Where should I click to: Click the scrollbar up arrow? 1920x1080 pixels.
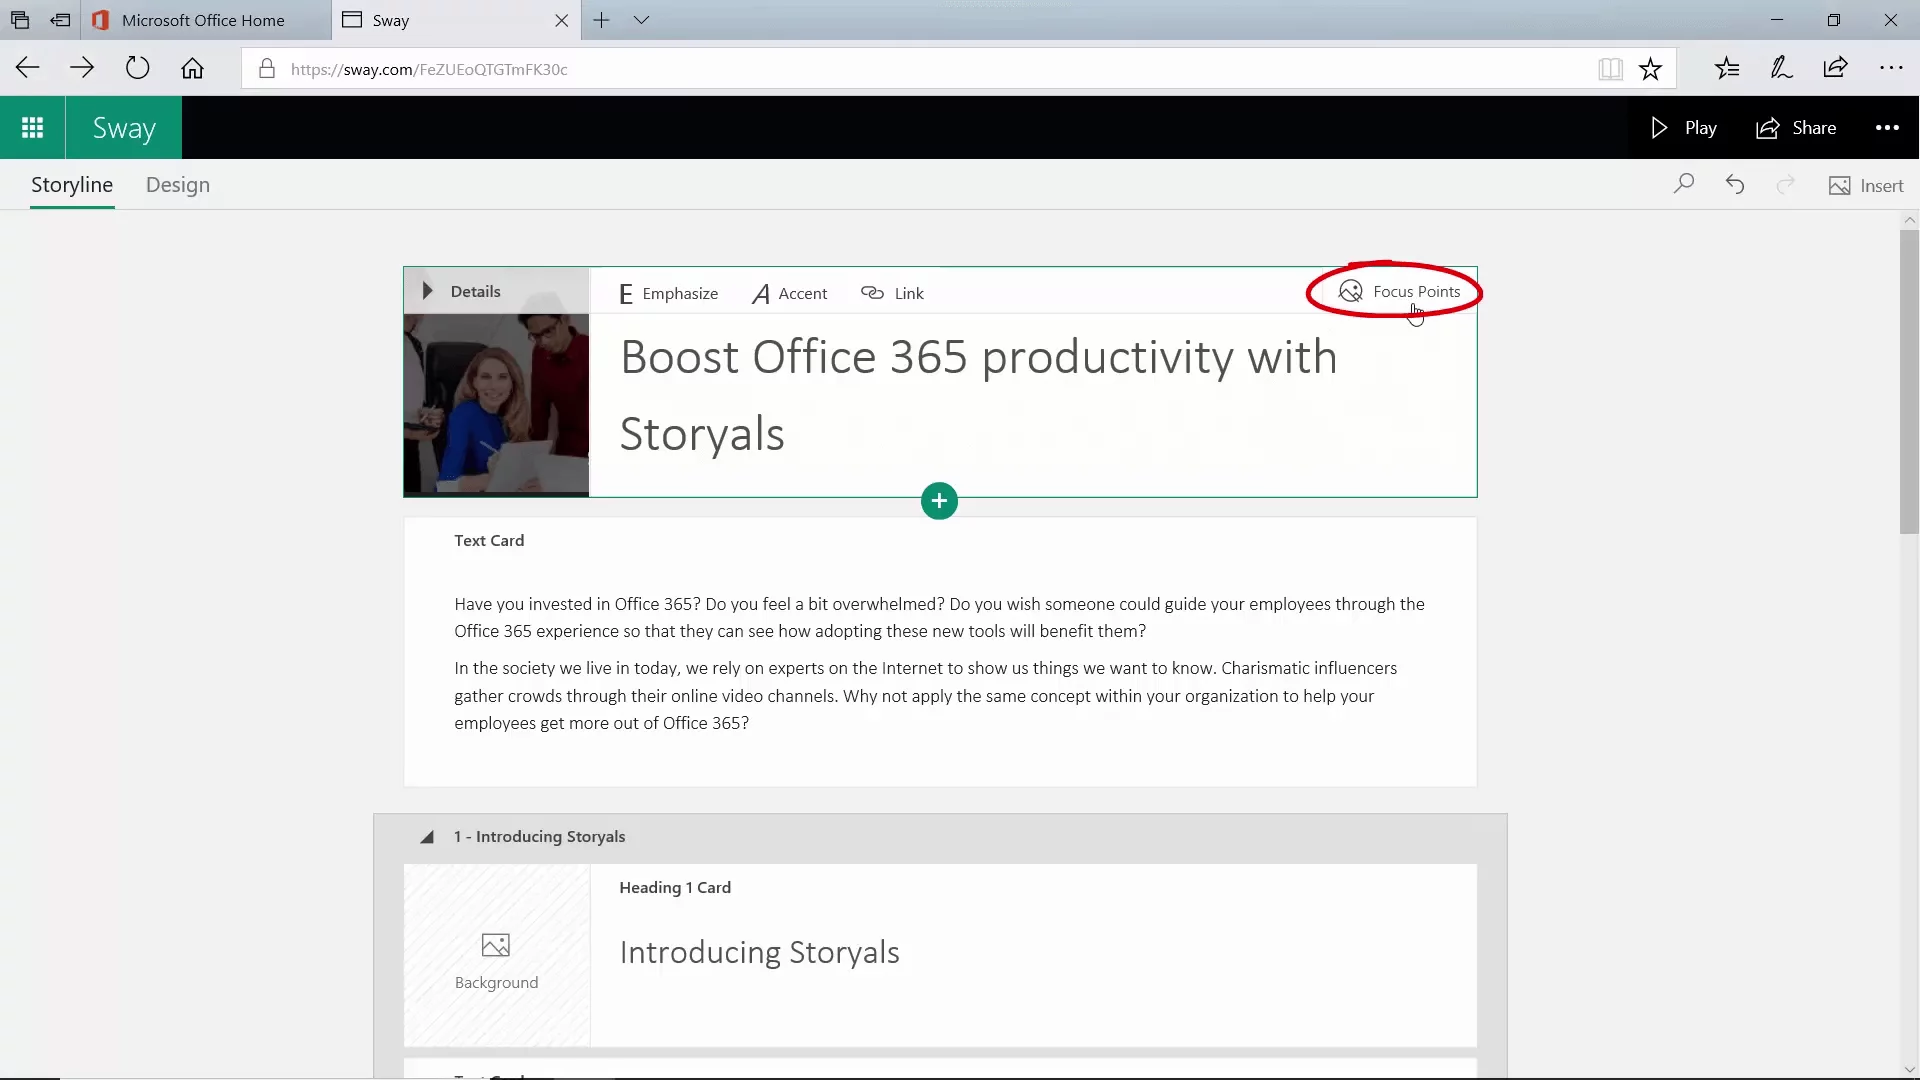coord(1909,220)
